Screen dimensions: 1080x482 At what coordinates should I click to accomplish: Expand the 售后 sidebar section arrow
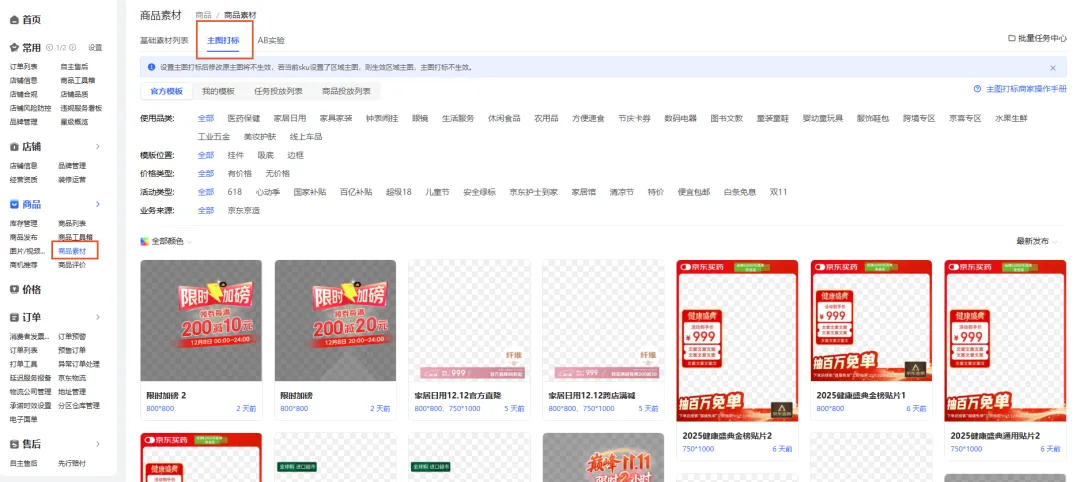(x=98, y=444)
